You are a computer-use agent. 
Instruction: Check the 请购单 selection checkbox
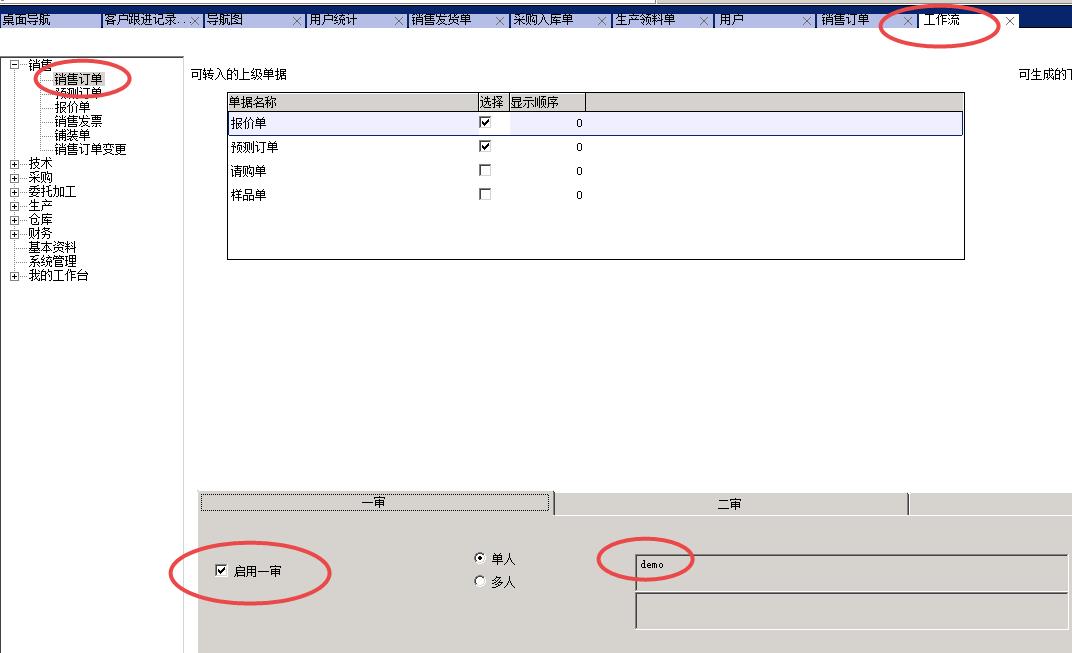[485, 169]
